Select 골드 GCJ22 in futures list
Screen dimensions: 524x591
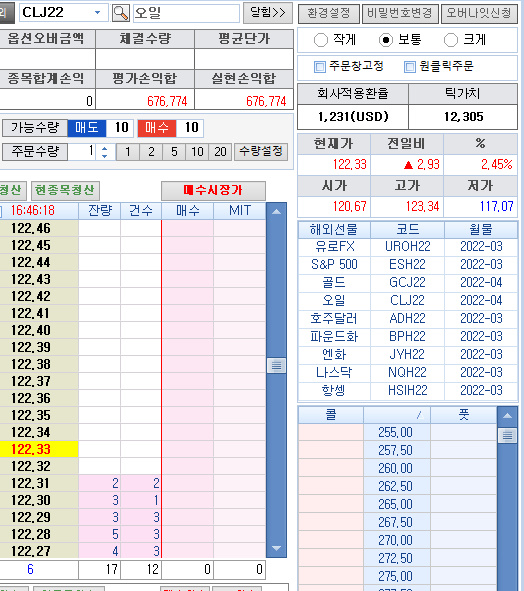point(408,282)
